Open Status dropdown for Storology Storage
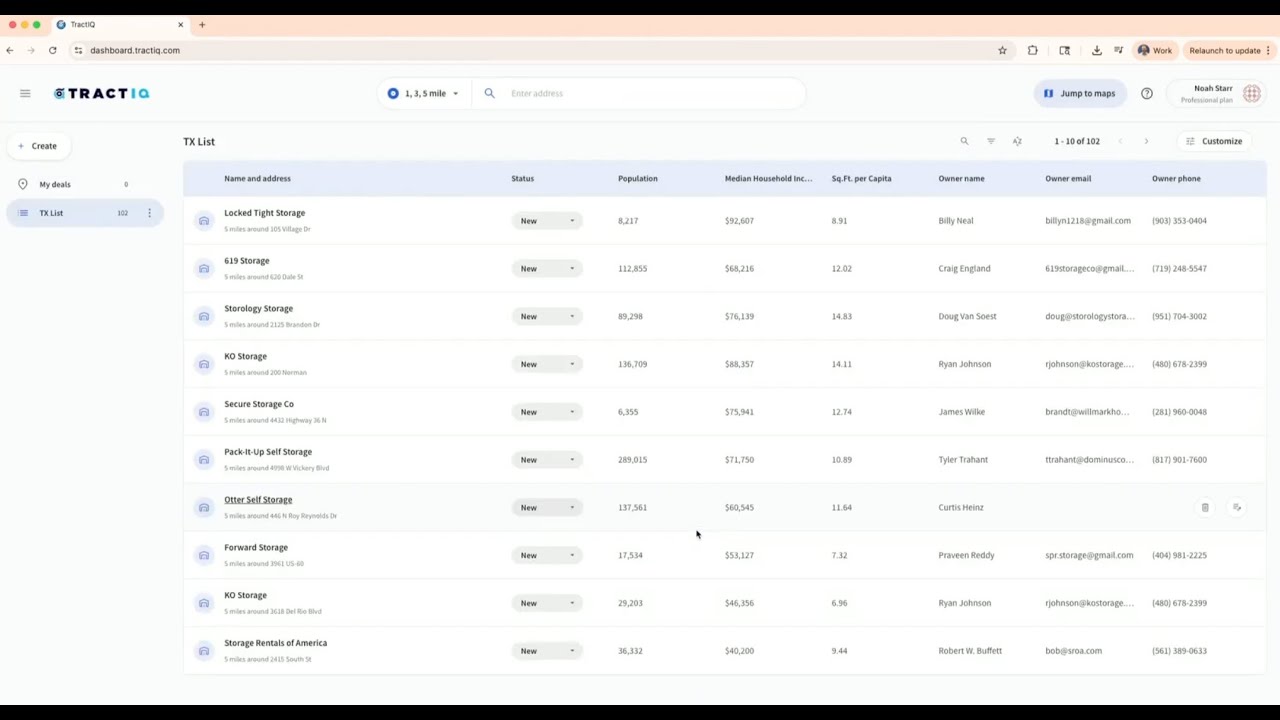 pyautogui.click(x=546, y=316)
